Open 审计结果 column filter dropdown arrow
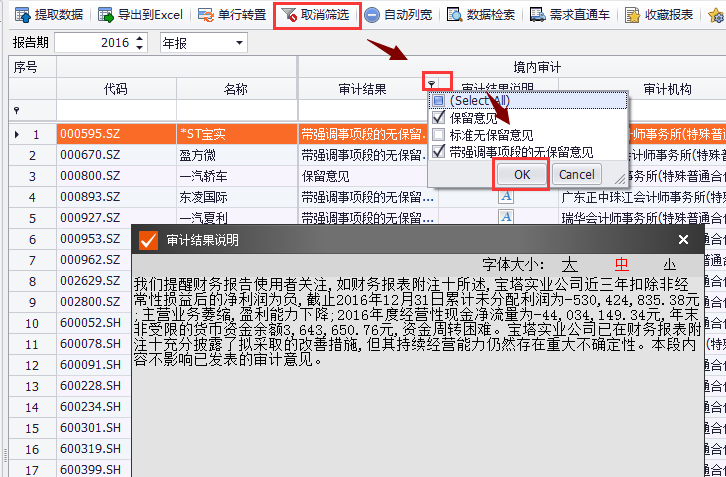Image resolution: width=726 pixels, height=477 pixels. click(431, 86)
